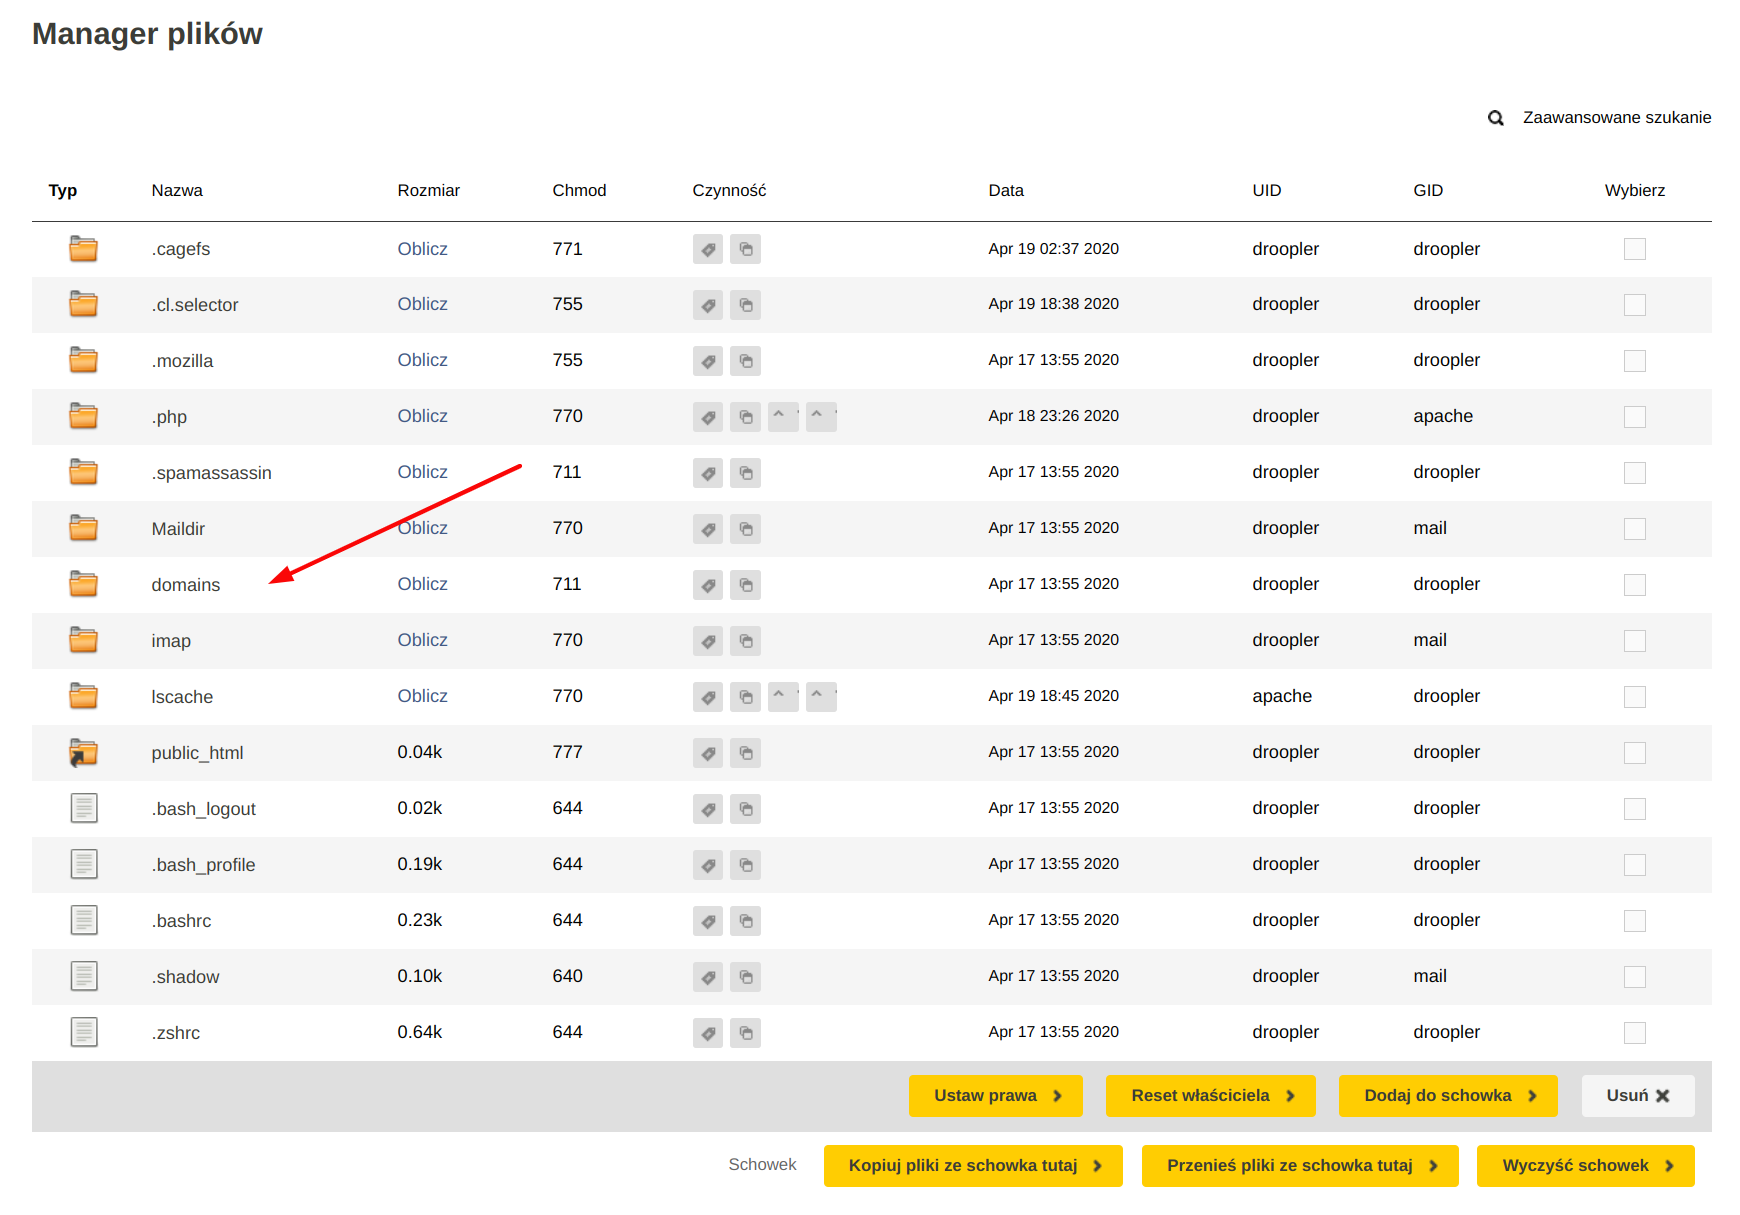Click the apache GID in .php row
Screen dimensions: 1740x1215
click(1443, 416)
